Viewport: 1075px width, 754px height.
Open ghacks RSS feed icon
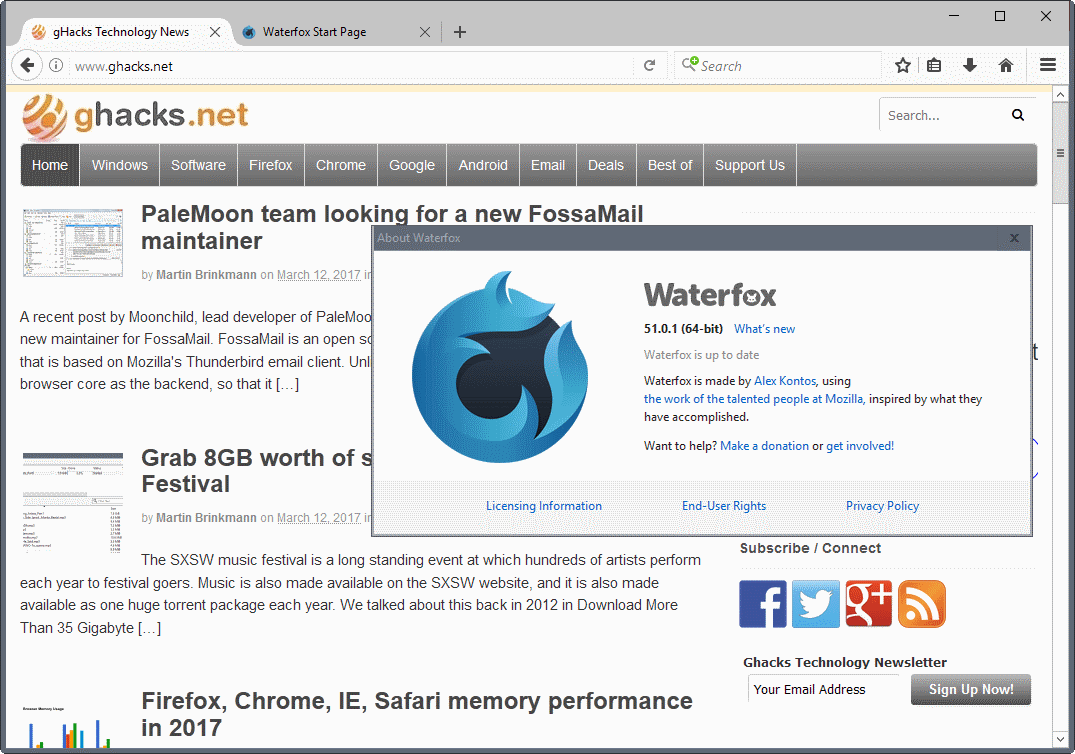pyautogui.click(x=921, y=604)
